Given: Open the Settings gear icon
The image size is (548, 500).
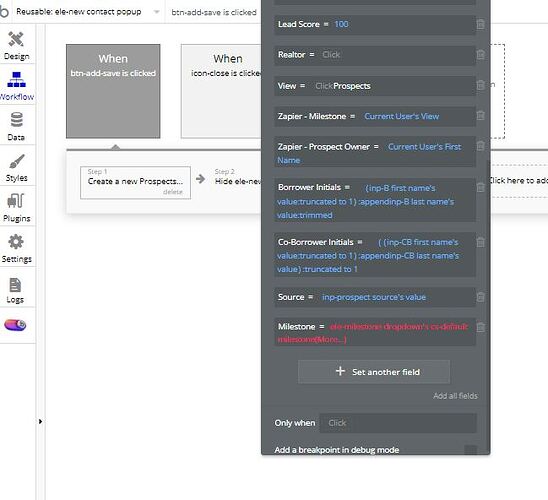Looking at the screenshot, I should click(16, 242).
